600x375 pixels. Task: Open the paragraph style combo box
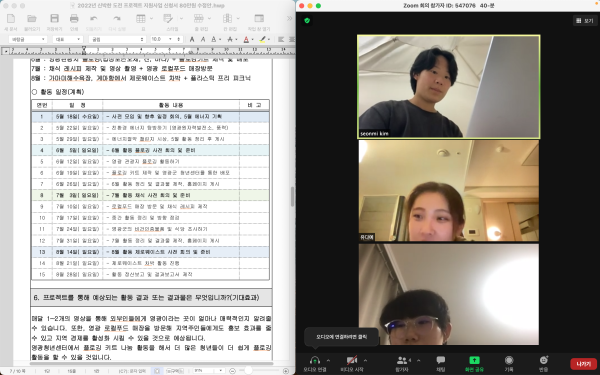click(x=28, y=39)
